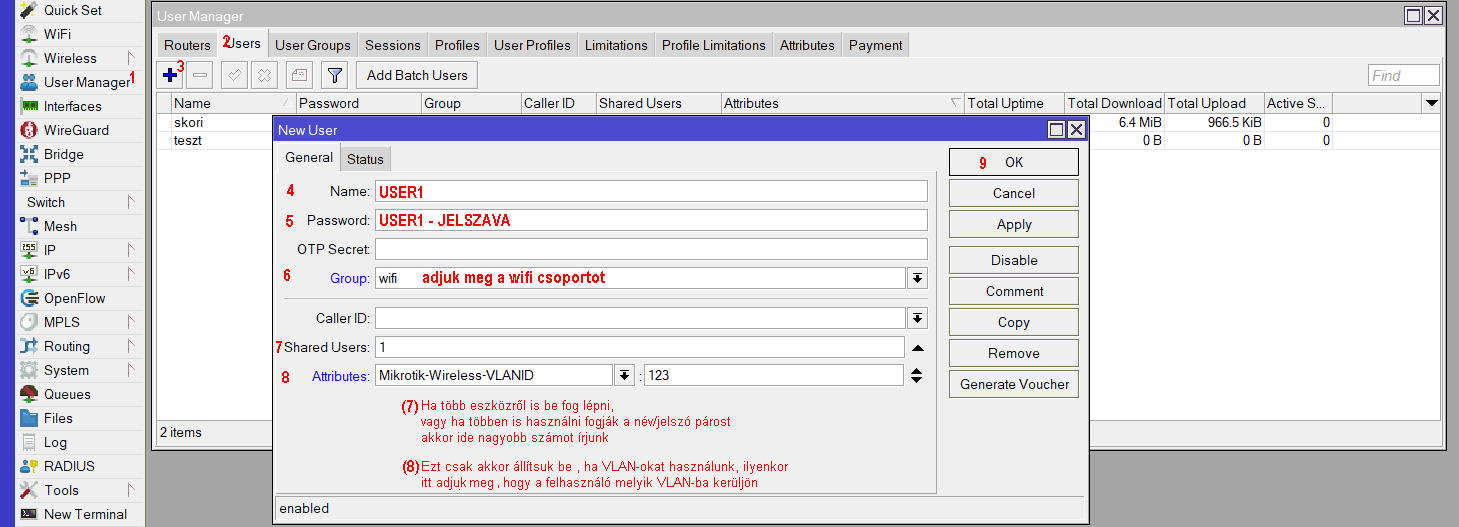The height and width of the screenshot is (527, 1459).
Task: Open the Attributes name dropdown arrow
Action: (624, 375)
